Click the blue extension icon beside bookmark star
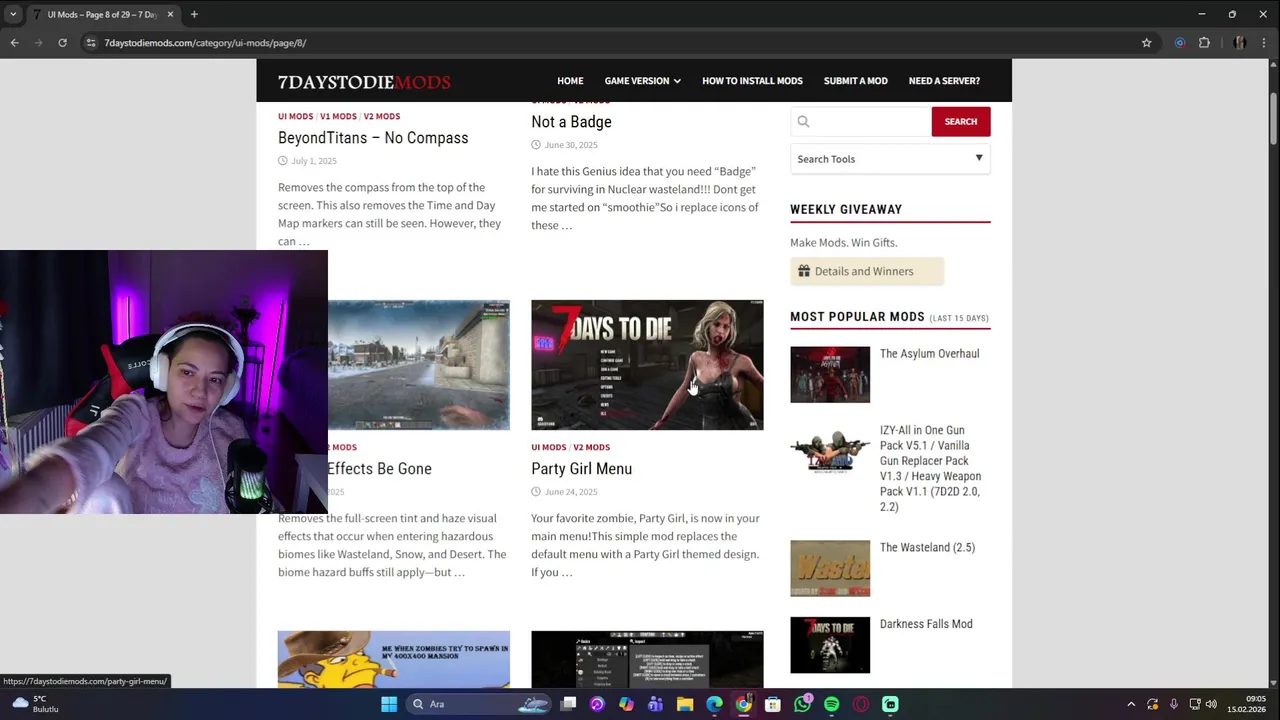The height and width of the screenshot is (720, 1280). (x=1180, y=43)
